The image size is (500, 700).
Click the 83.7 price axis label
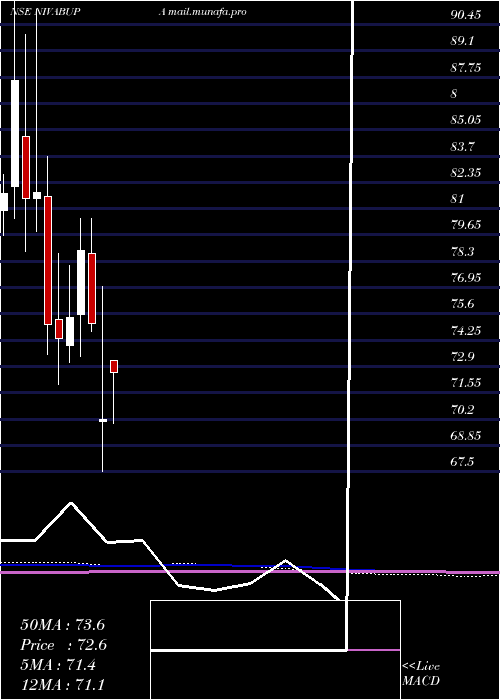click(x=463, y=146)
